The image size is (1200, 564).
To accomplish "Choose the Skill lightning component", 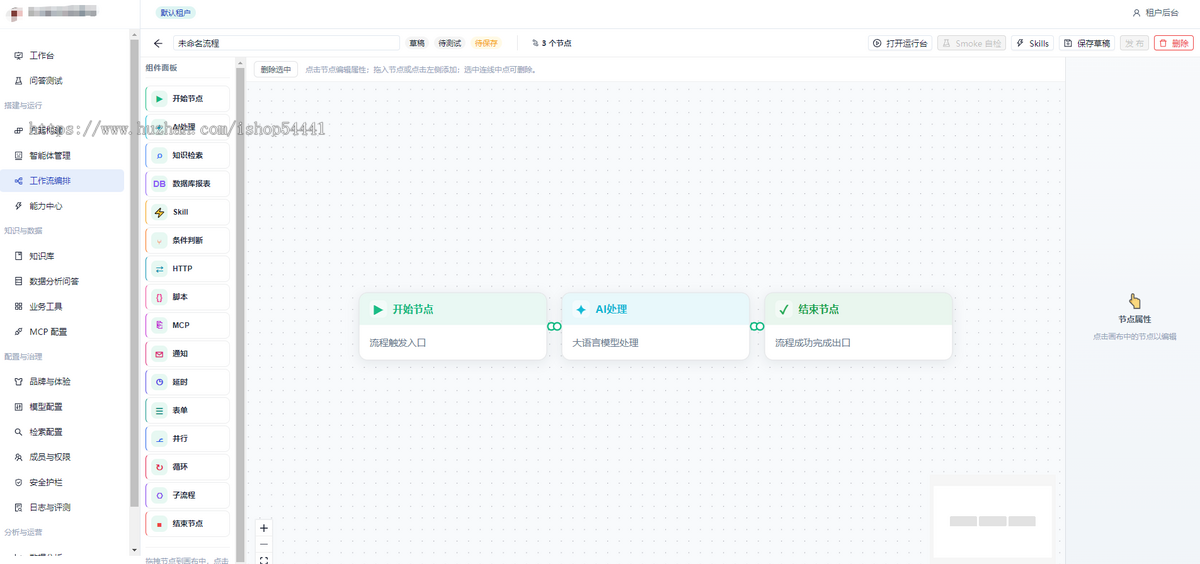I will click(187, 212).
